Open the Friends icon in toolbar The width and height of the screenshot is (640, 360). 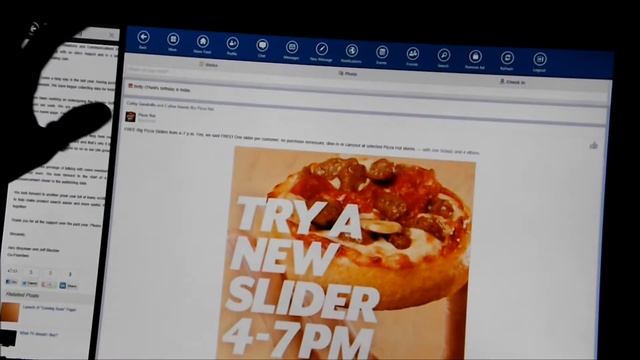(413, 54)
